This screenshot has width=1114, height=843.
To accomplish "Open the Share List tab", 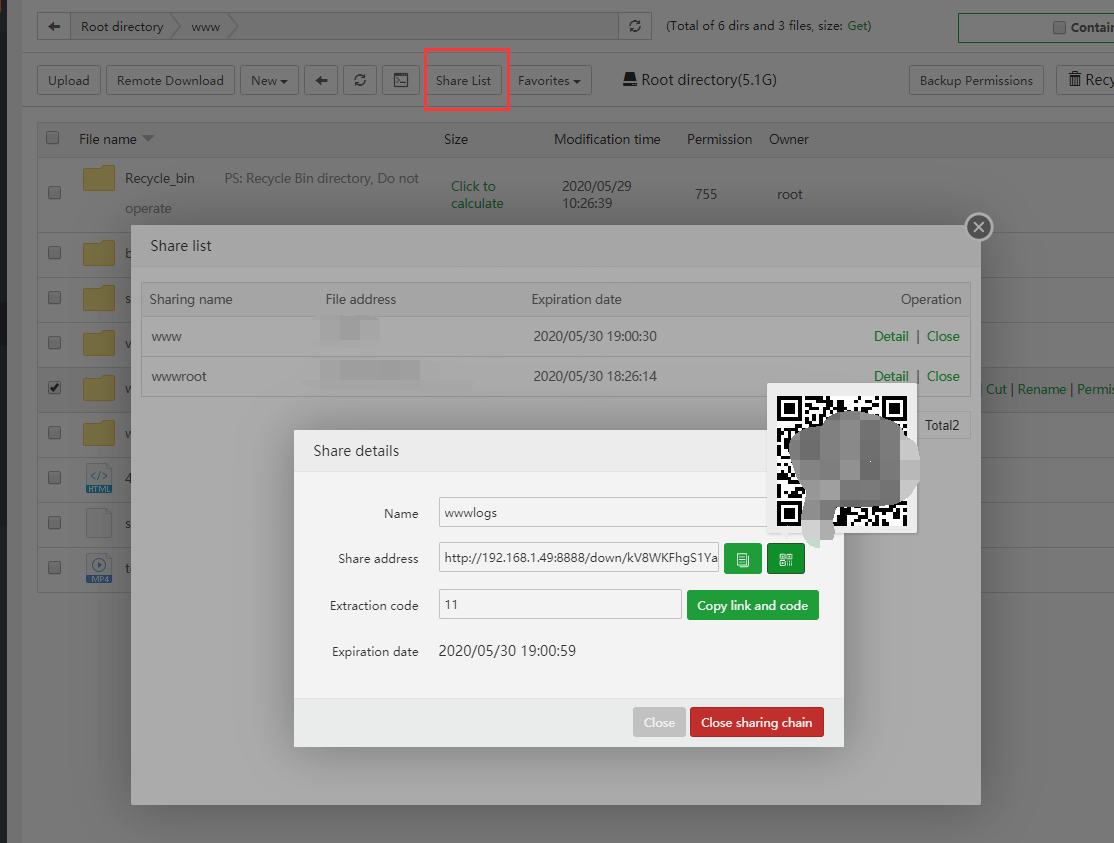I will [464, 81].
